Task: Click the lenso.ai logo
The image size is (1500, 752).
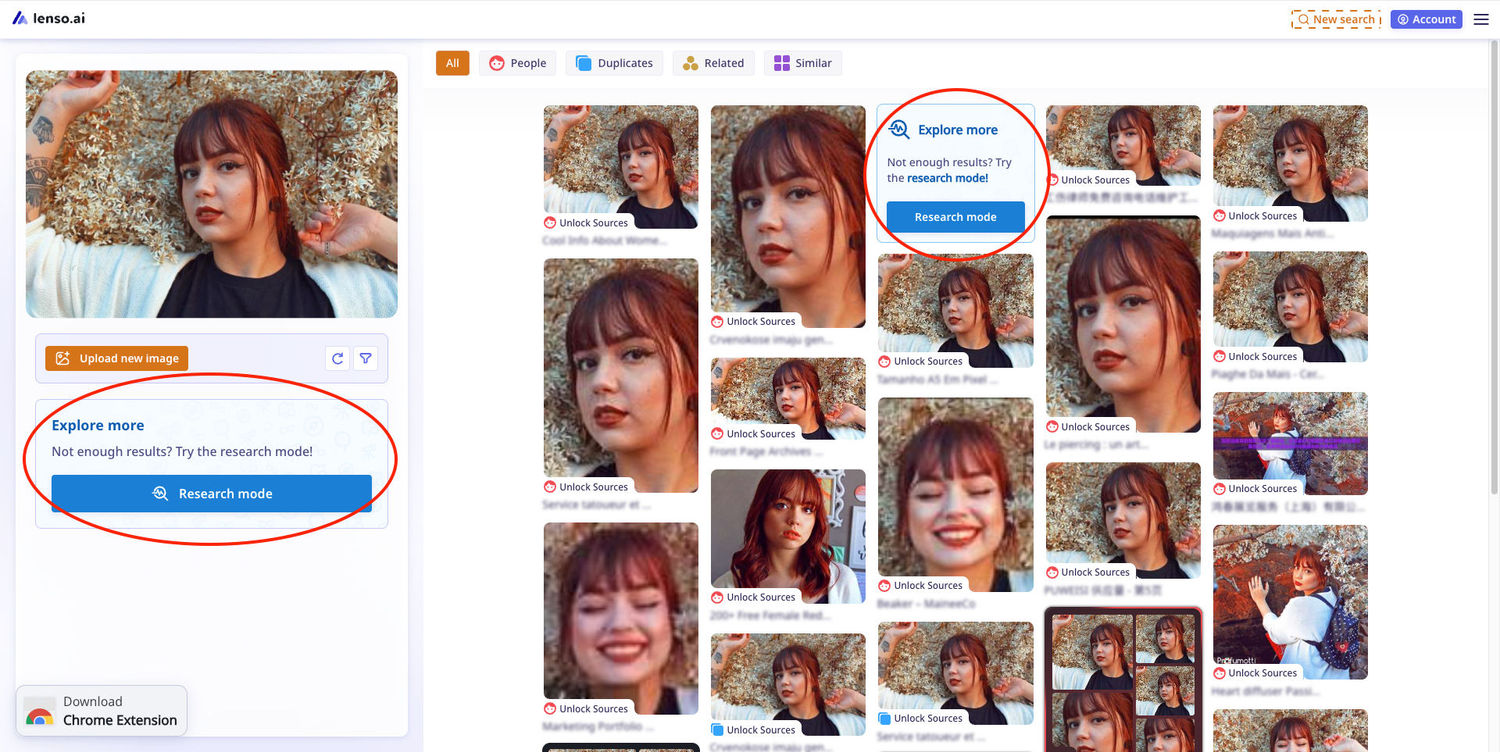Action: [x=48, y=18]
